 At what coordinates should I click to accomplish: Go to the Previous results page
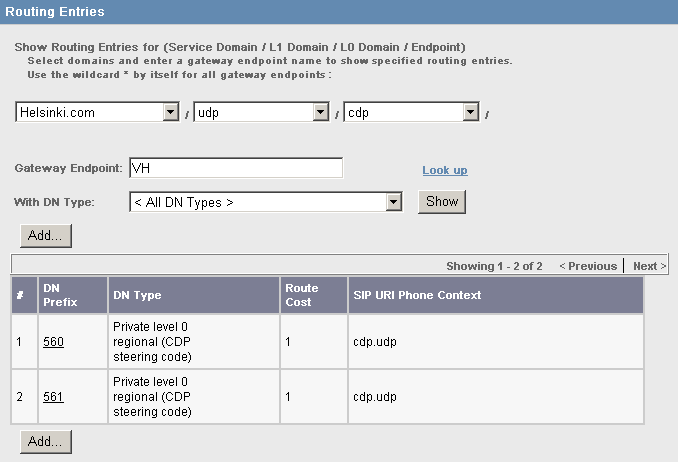[x=588, y=266]
